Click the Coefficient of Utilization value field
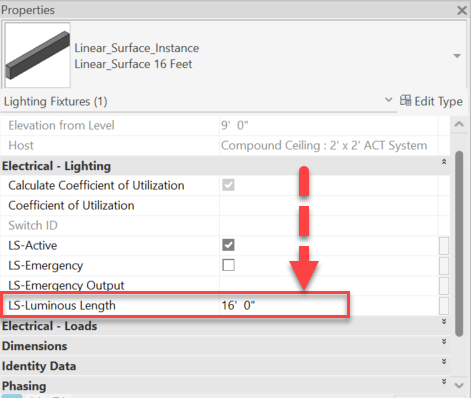471x398 pixels. point(329,205)
